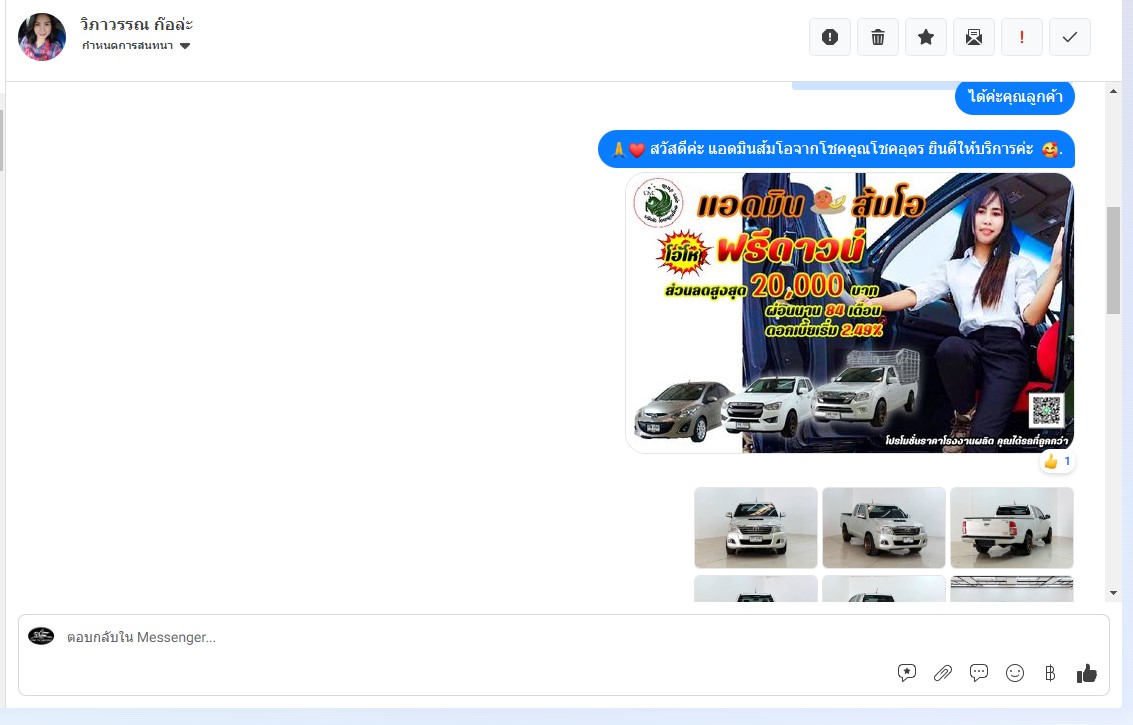Attach a file using the paperclip icon
This screenshot has width=1133, height=725.
click(943, 673)
